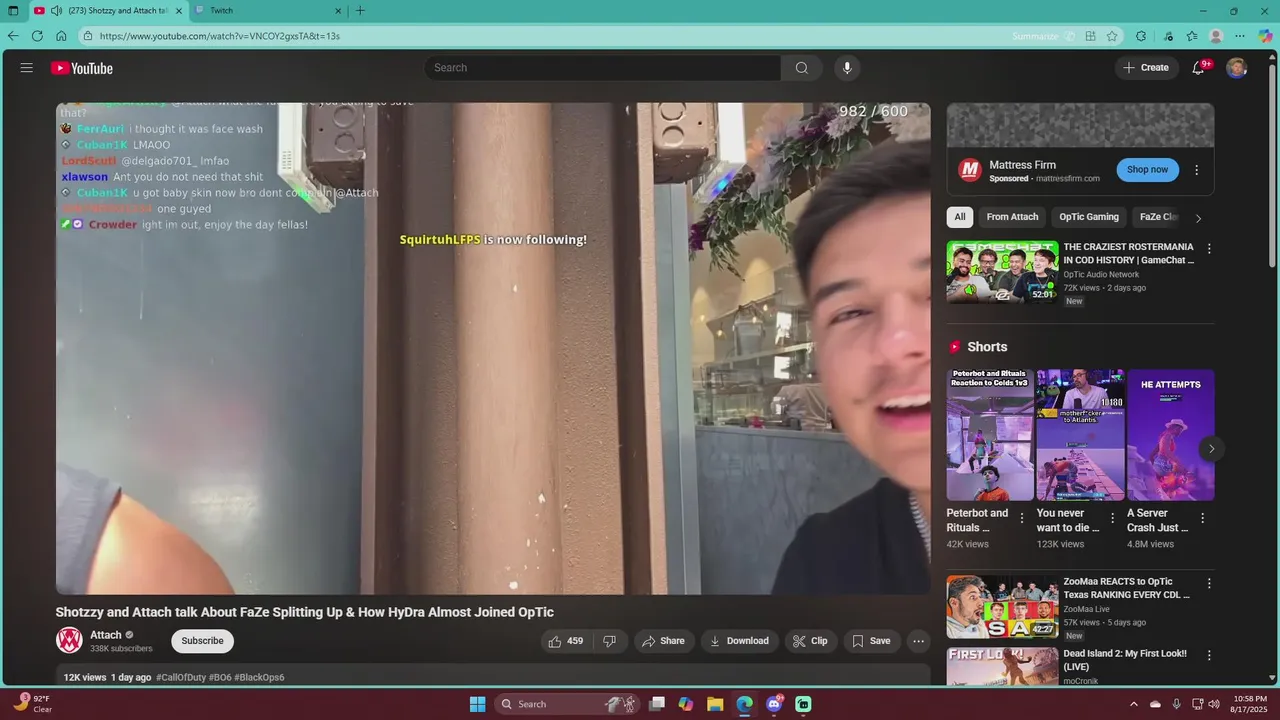Share the video
This screenshot has height=720, width=1280.
[x=663, y=641]
